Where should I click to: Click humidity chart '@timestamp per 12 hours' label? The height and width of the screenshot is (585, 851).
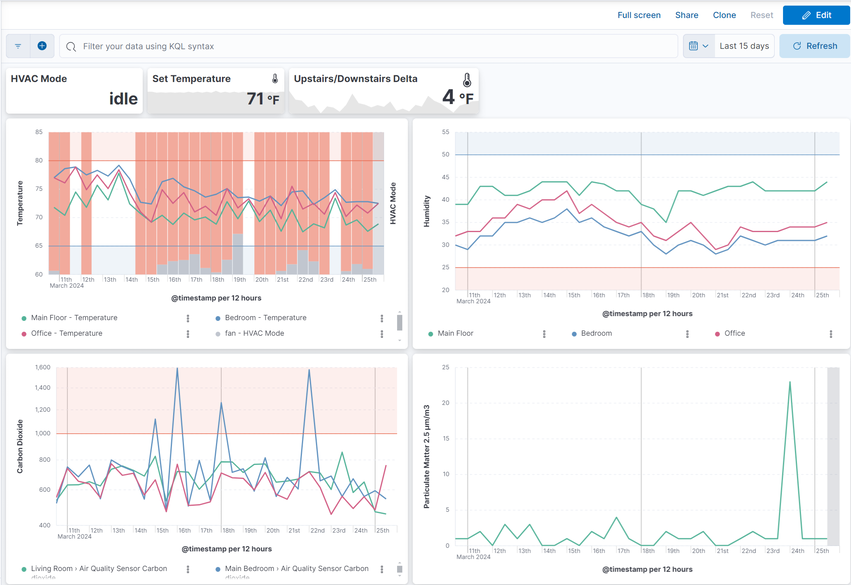coord(647,314)
